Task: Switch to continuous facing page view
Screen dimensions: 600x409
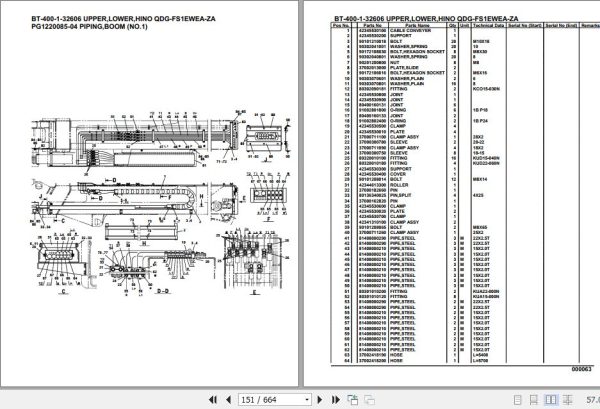Action: click(x=568, y=400)
